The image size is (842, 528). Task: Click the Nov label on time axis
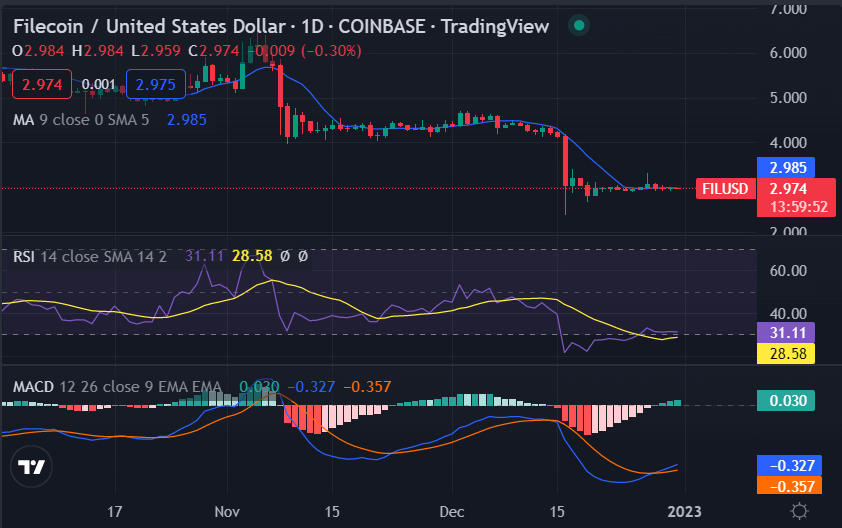tap(227, 511)
